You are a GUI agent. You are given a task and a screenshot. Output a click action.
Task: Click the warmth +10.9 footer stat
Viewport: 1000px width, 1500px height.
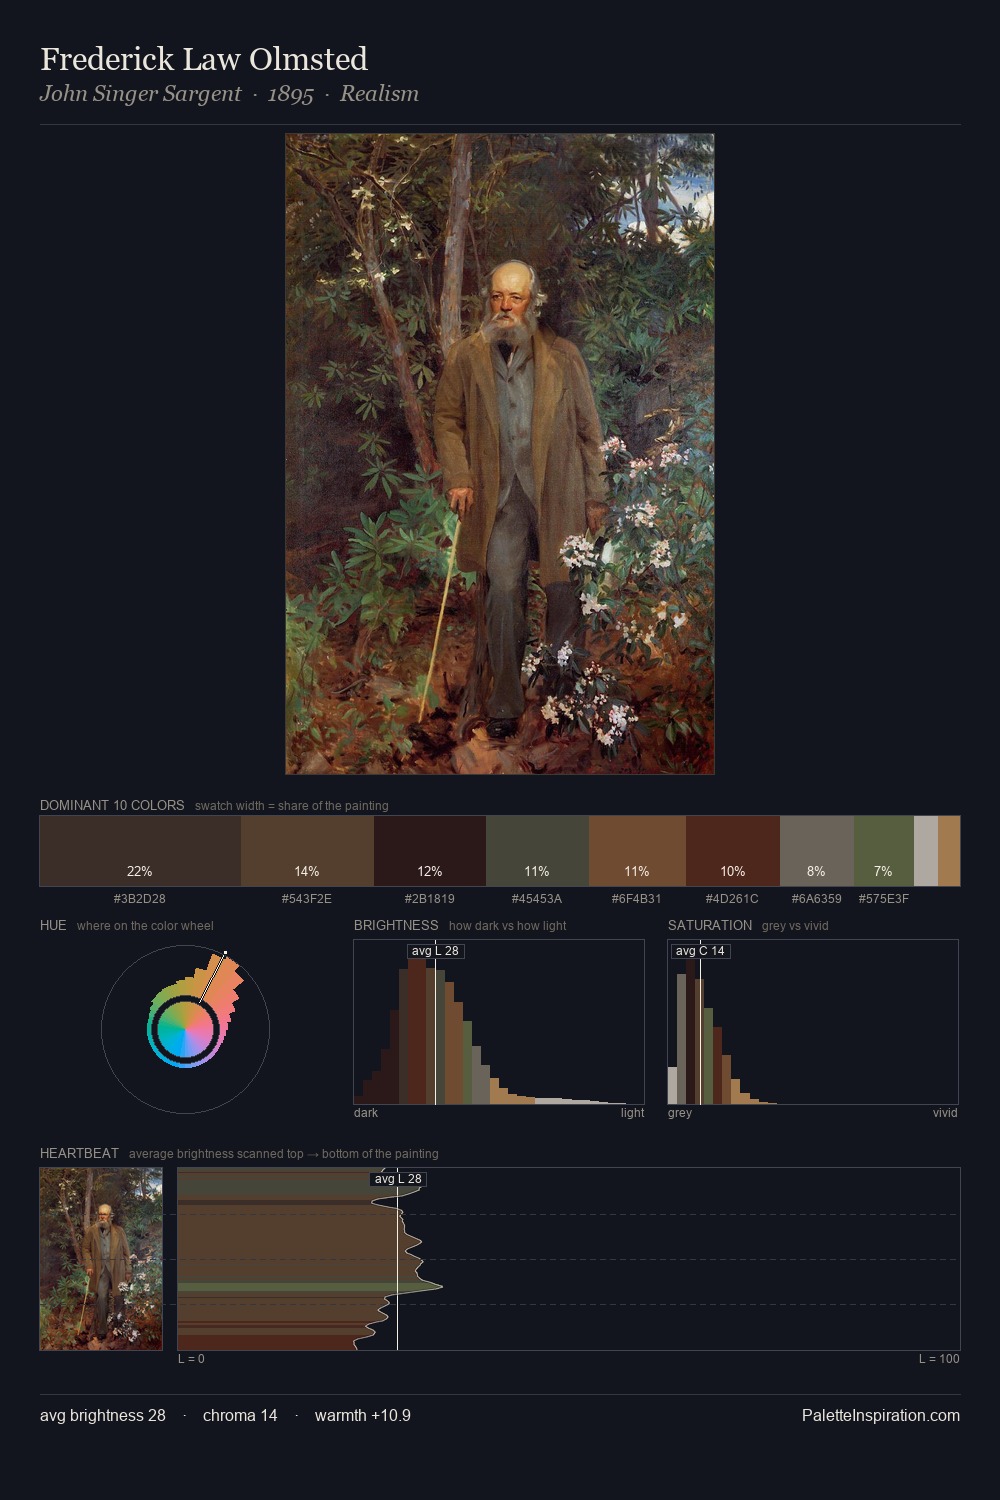(x=363, y=1416)
